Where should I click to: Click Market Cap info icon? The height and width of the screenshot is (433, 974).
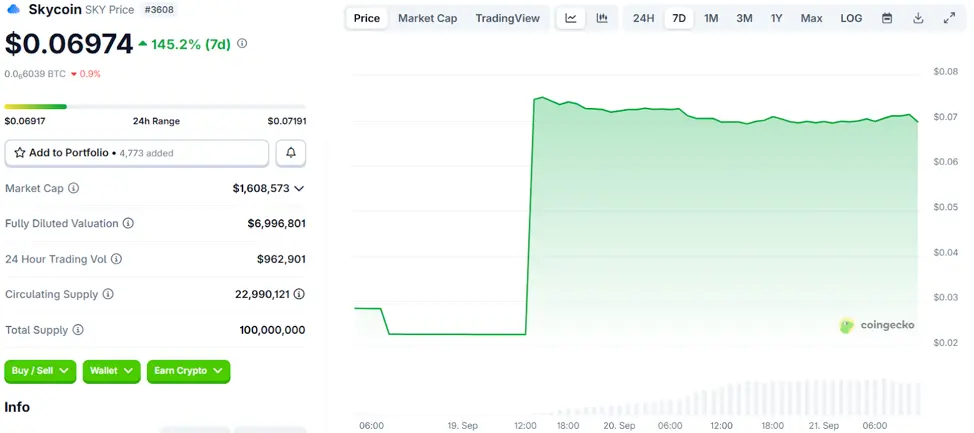(x=74, y=188)
